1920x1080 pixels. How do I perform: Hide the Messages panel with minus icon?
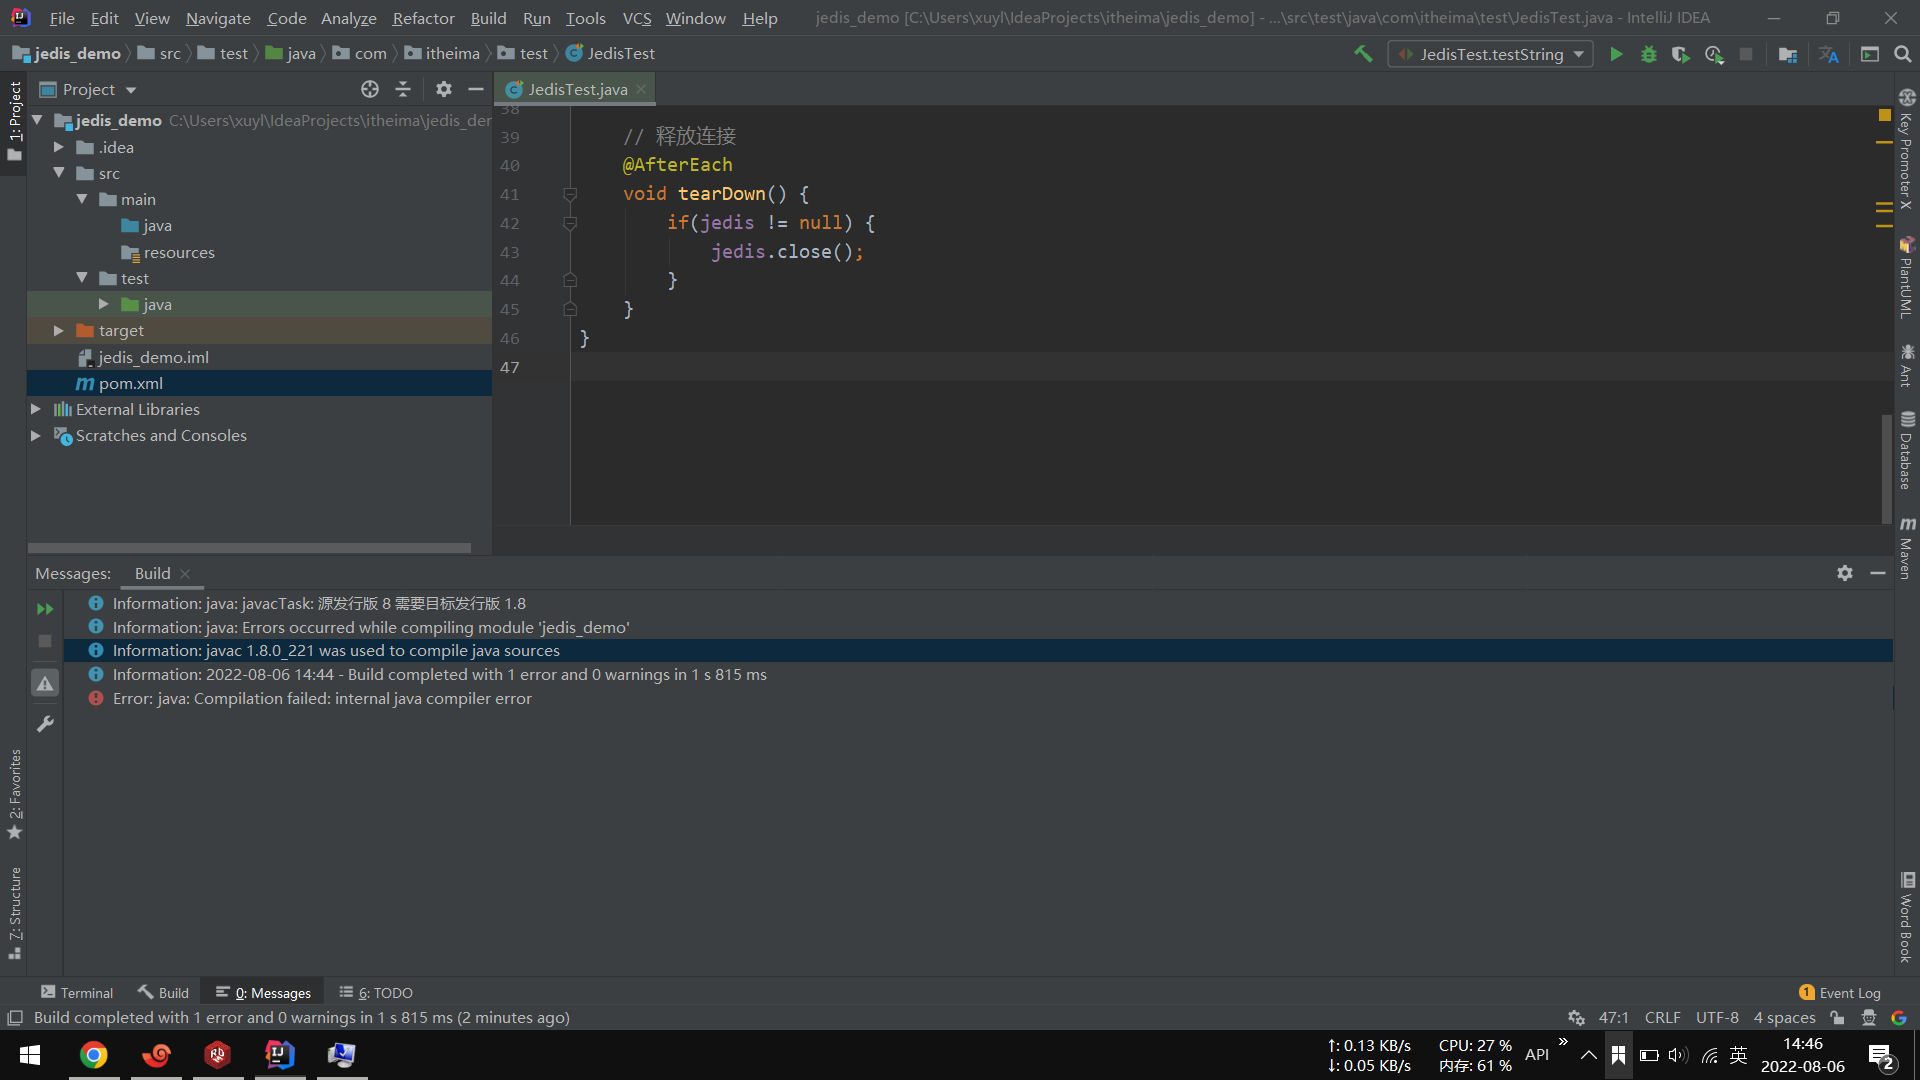tap(1878, 573)
